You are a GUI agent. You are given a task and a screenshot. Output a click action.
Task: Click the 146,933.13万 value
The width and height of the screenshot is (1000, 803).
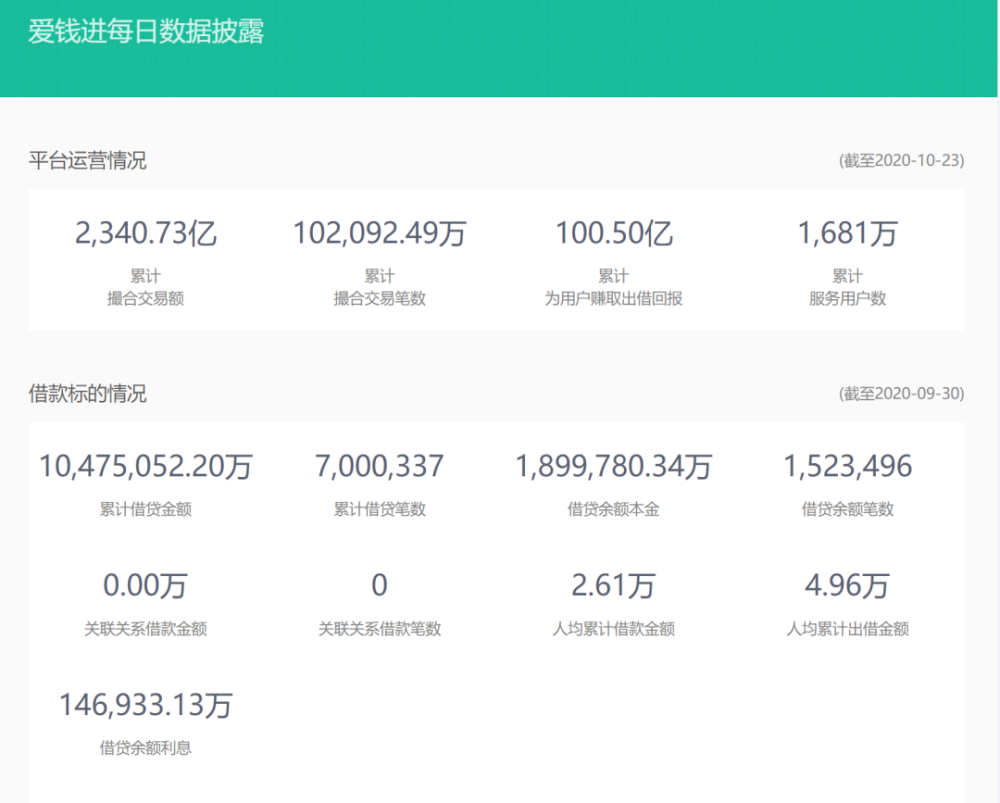pos(146,705)
